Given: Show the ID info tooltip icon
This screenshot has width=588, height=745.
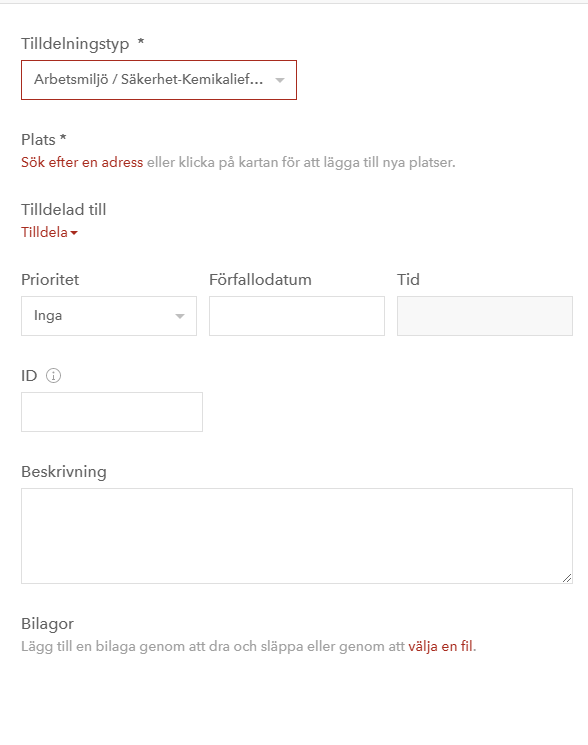Looking at the screenshot, I should (x=53, y=376).
